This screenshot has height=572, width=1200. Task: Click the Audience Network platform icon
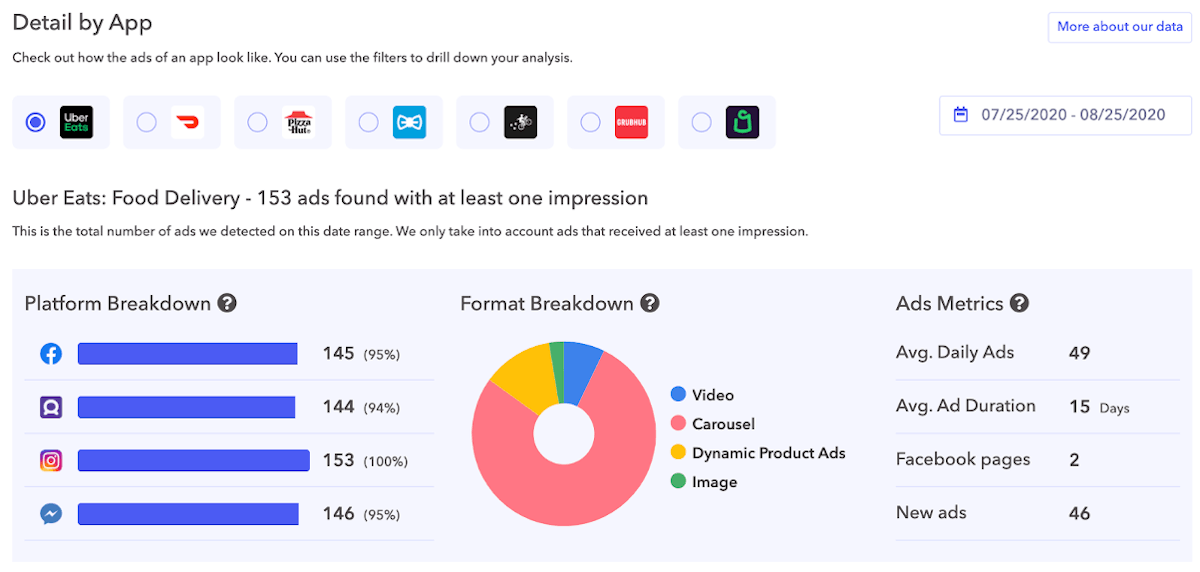point(51,407)
